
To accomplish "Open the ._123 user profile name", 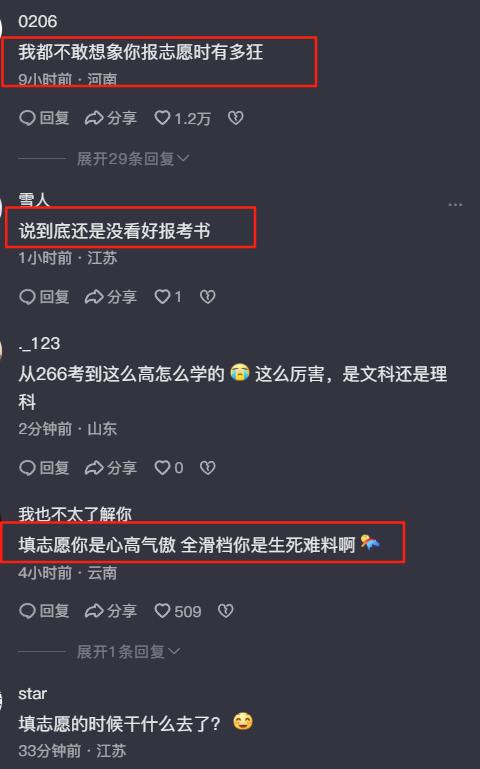I will 39,343.
